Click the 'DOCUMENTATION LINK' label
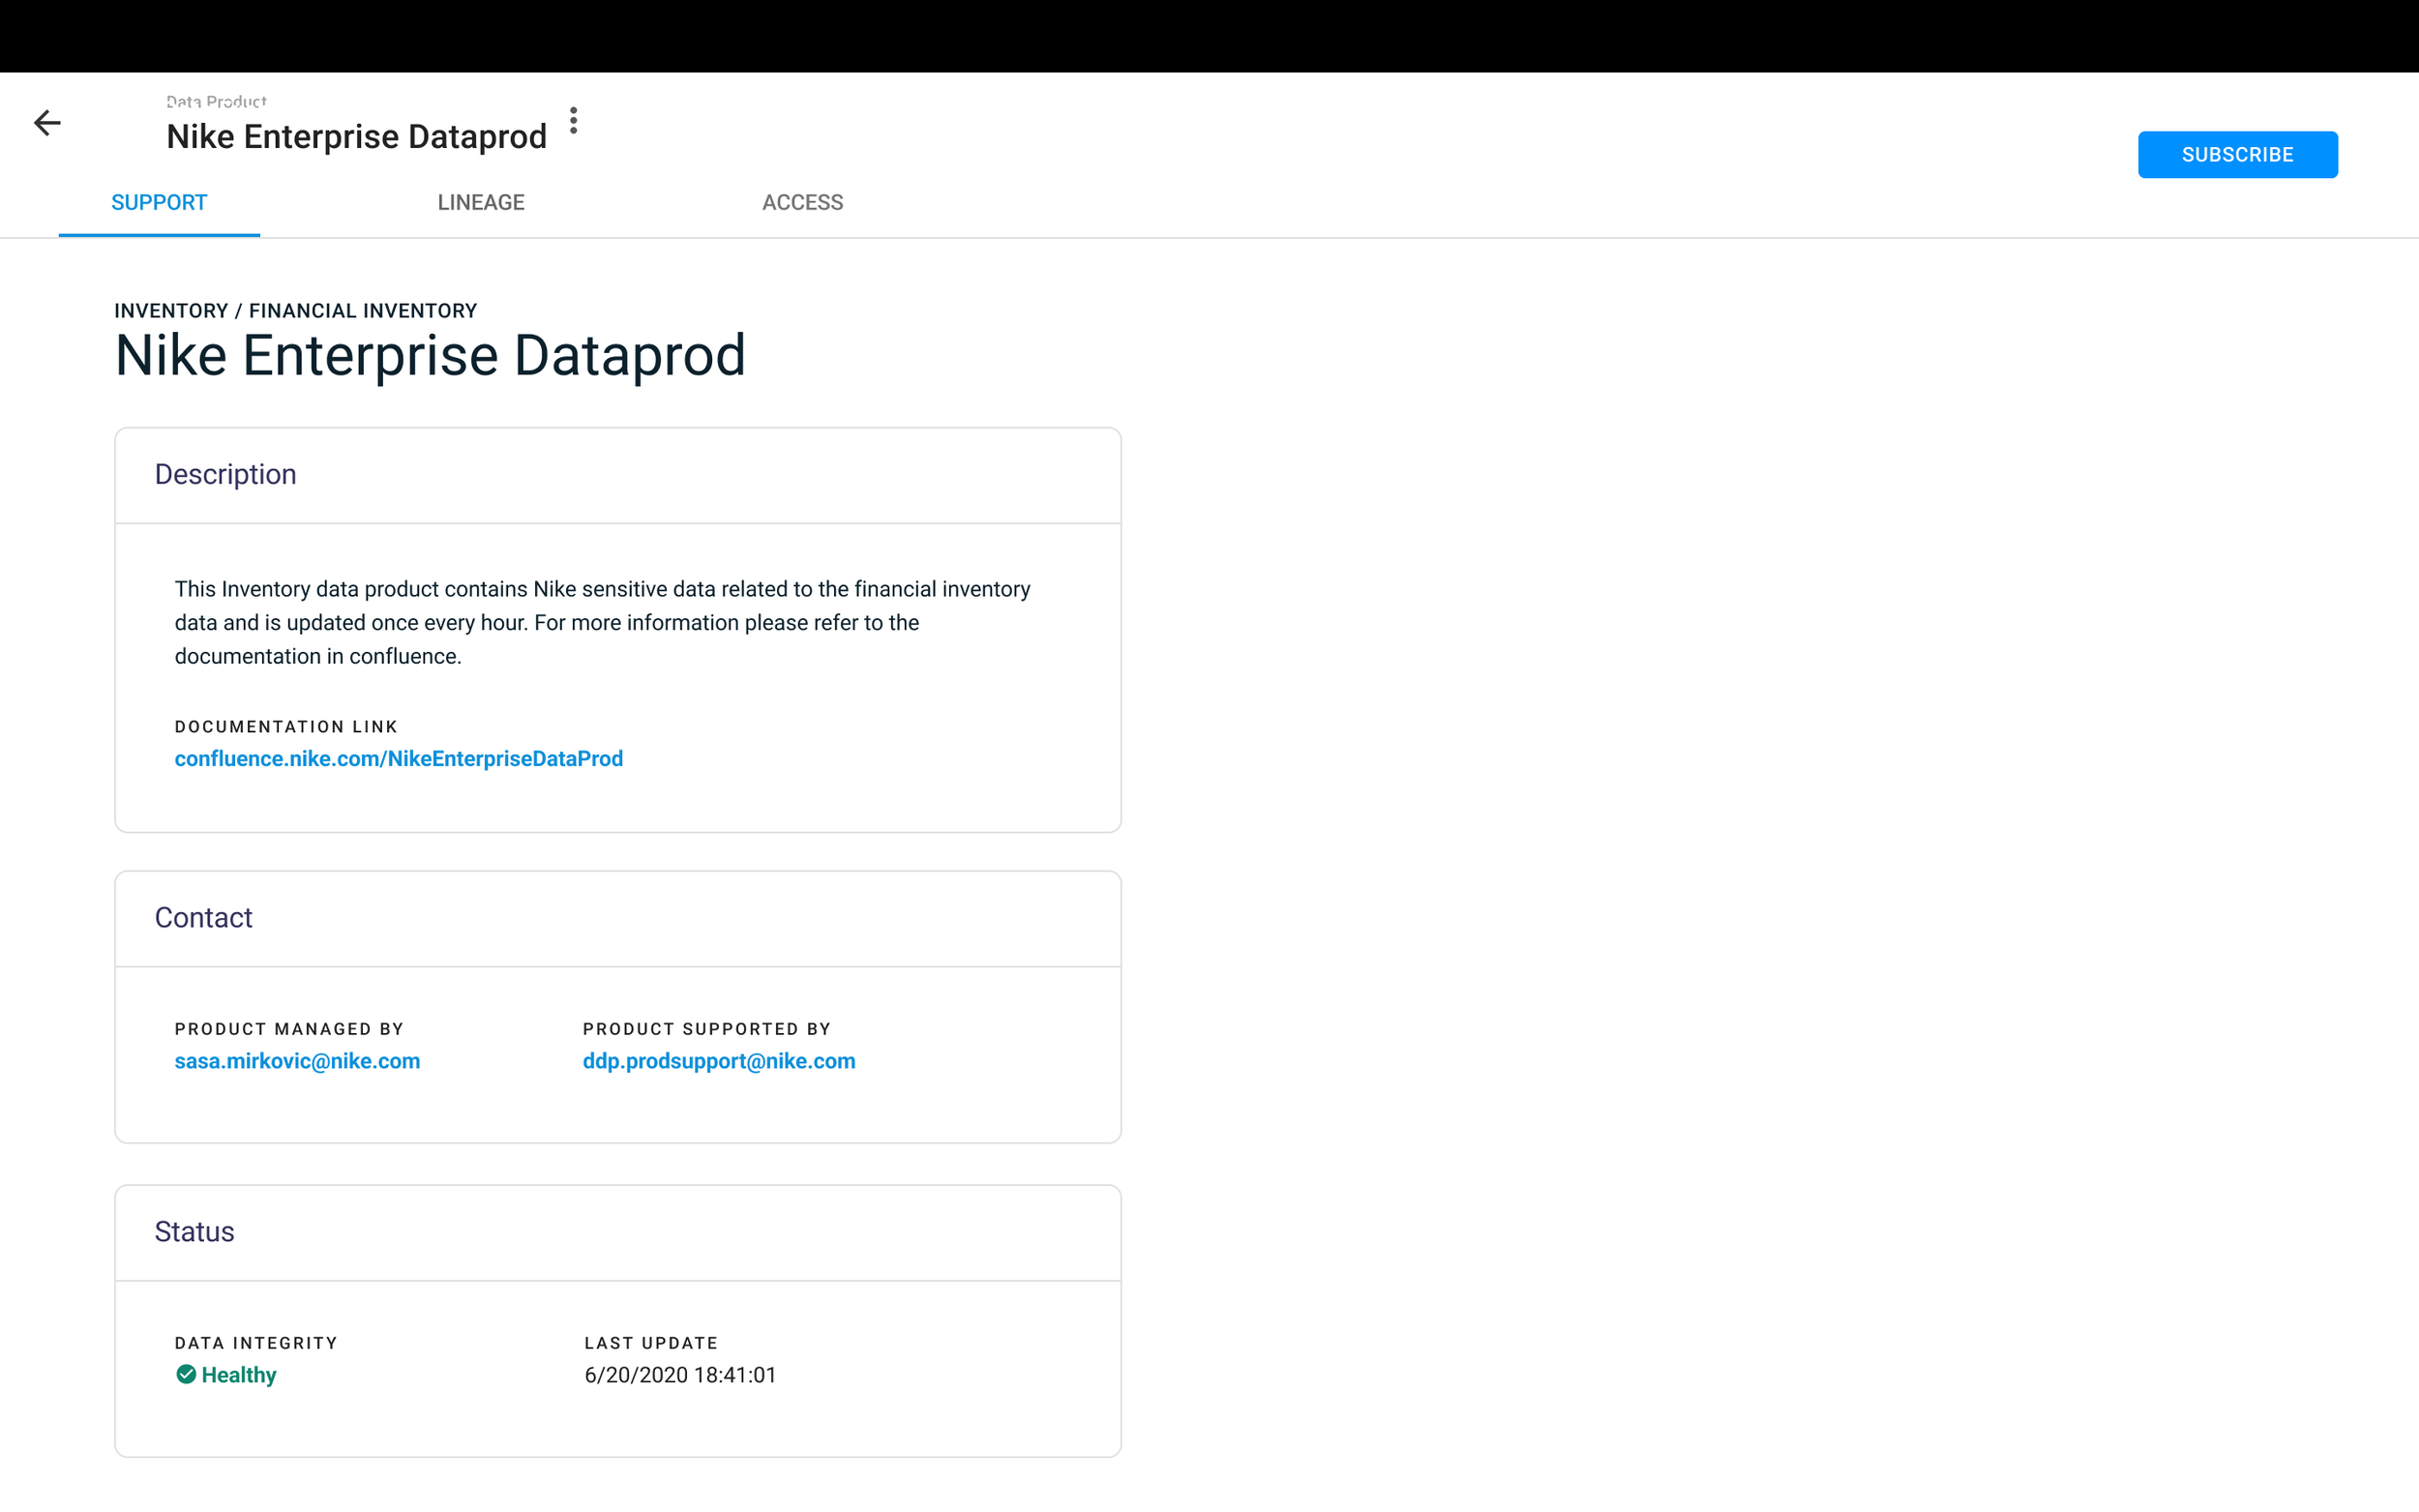 pyautogui.click(x=286, y=726)
